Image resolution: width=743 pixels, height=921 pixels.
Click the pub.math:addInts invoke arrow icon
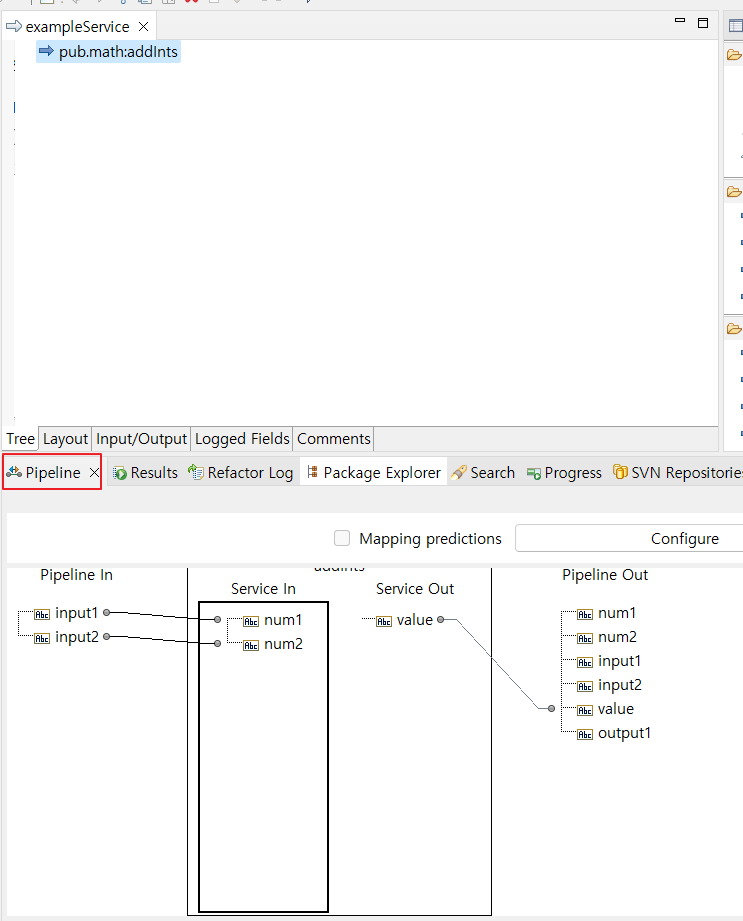(46, 51)
